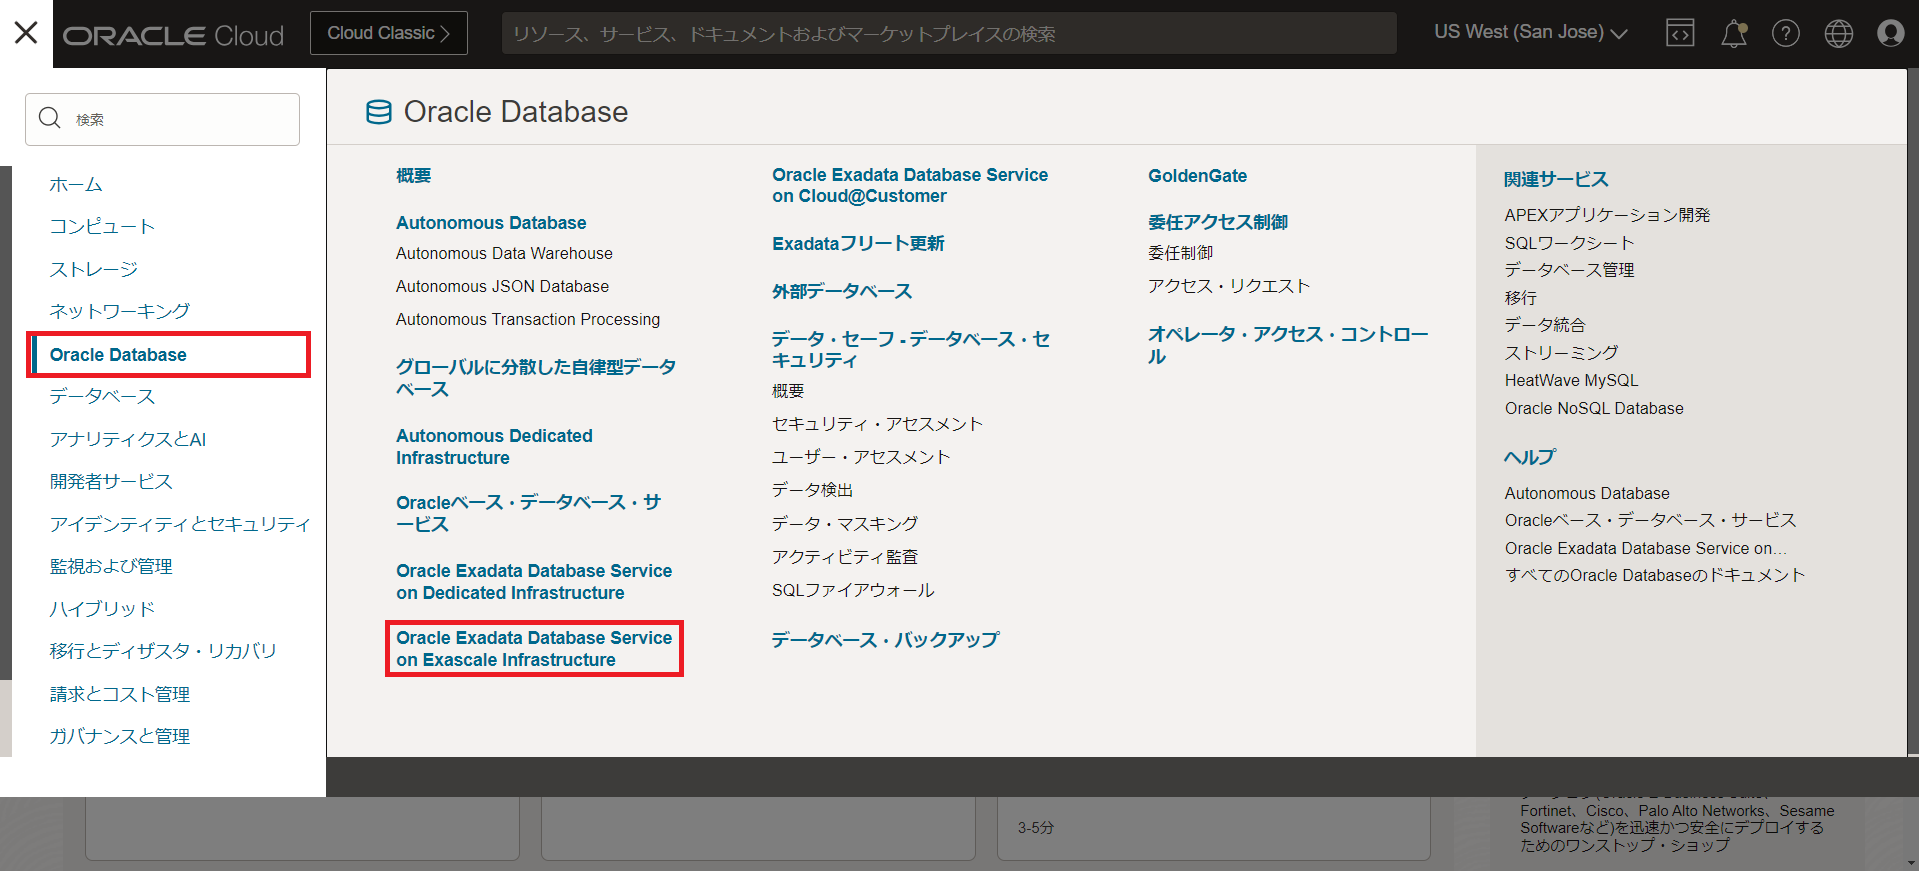The image size is (1919, 871).
Task: Focus the navigation menu 検索 box
Action: [x=175, y=119]
